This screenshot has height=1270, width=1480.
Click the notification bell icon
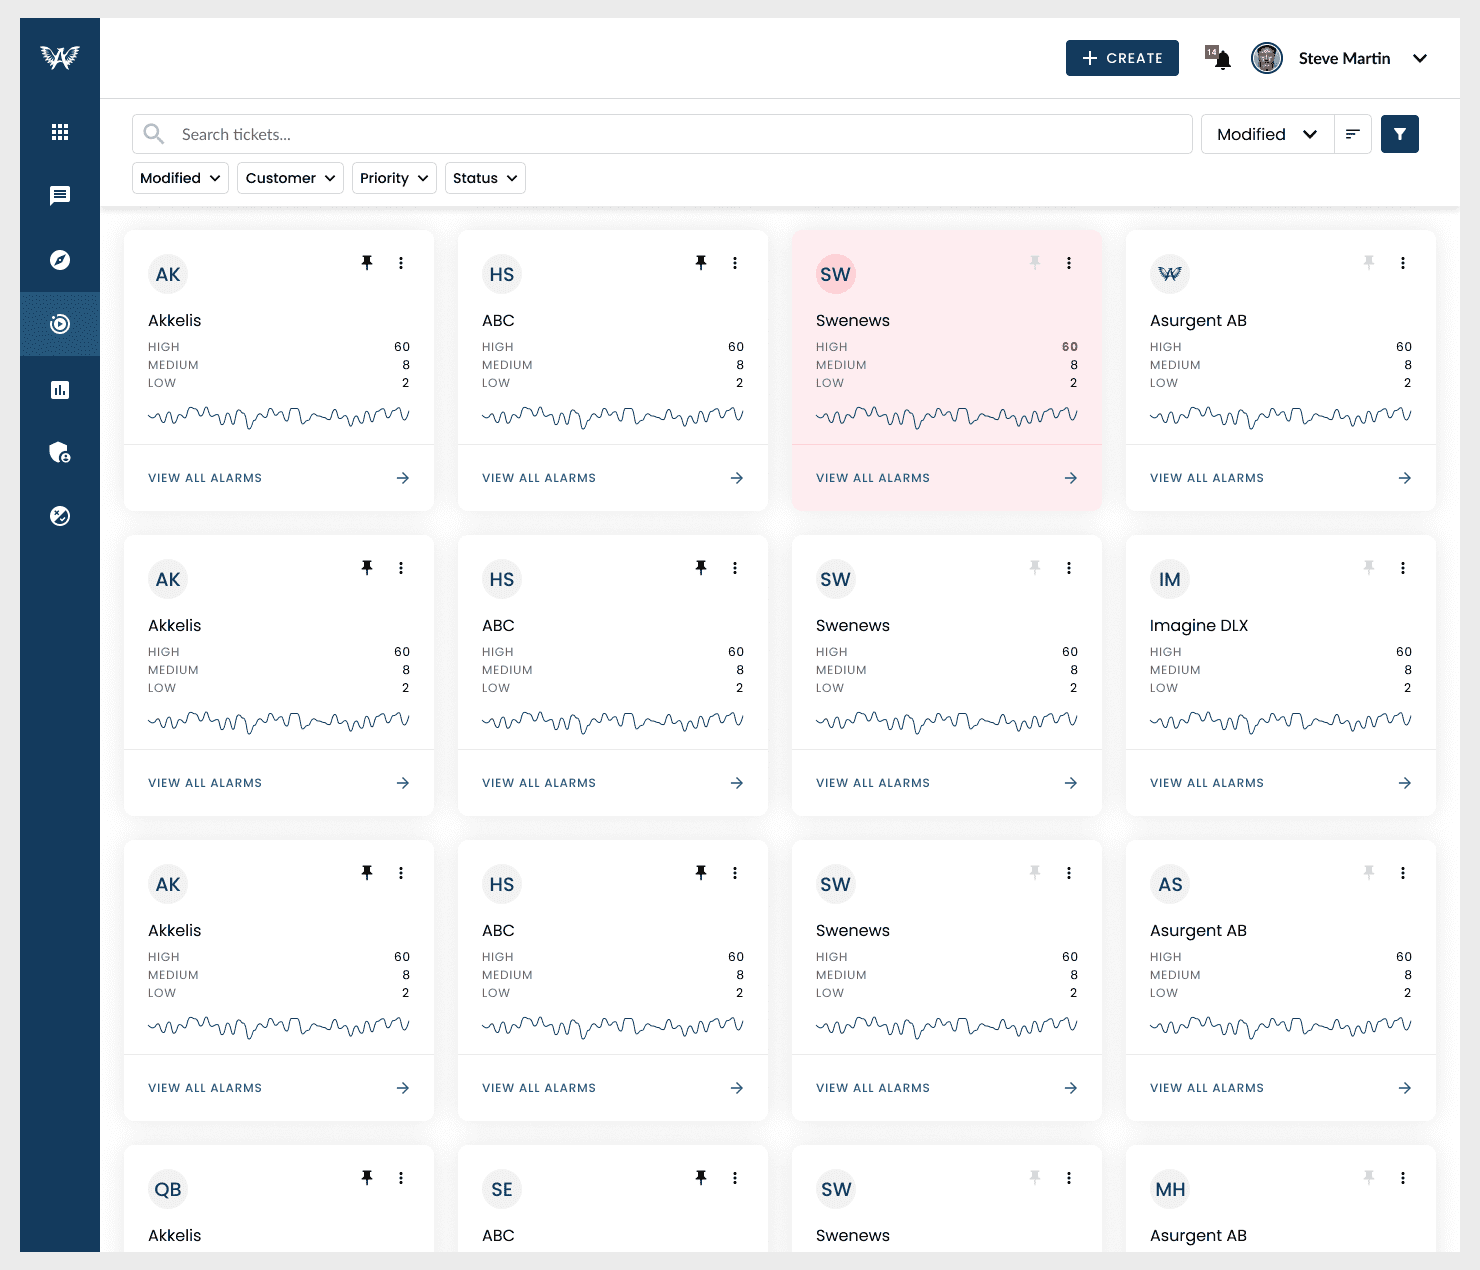[x=1221, y=59]
